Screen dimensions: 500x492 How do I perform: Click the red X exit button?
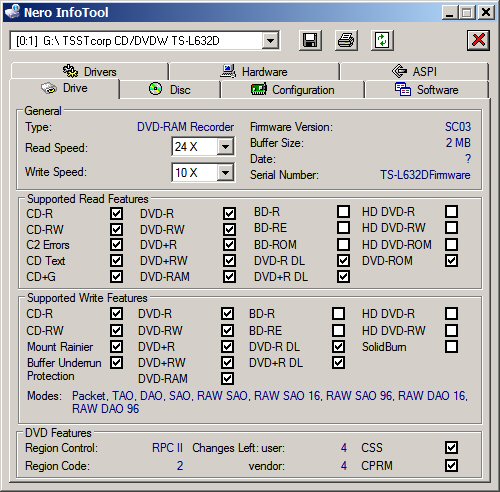click(478, 40)
